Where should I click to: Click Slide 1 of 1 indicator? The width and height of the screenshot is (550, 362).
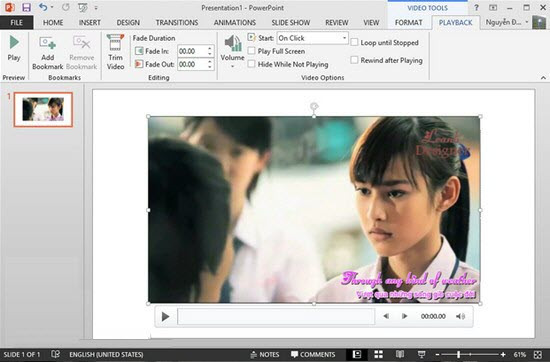click(x=22, y=355)
